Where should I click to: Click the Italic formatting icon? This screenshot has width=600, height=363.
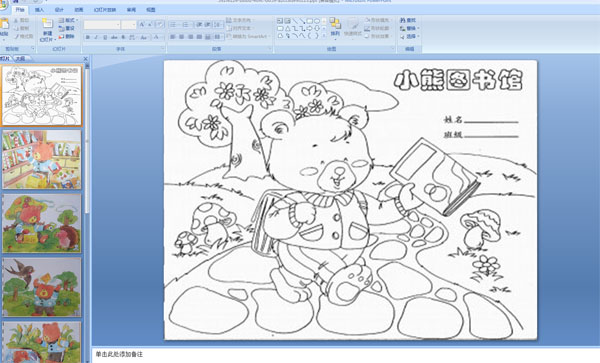pyautogui.click(x=96, y=37)
